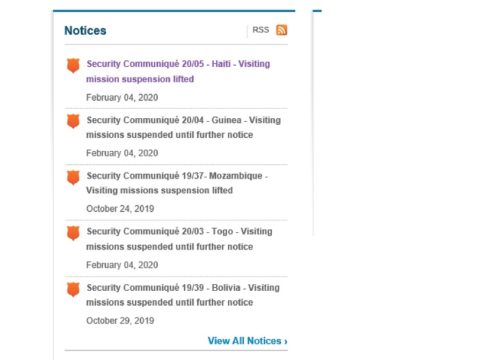The height and width of the screenshot is (360, 485).
Task: Click the orange RSS feed icon
Action: (x=282, y=30)
